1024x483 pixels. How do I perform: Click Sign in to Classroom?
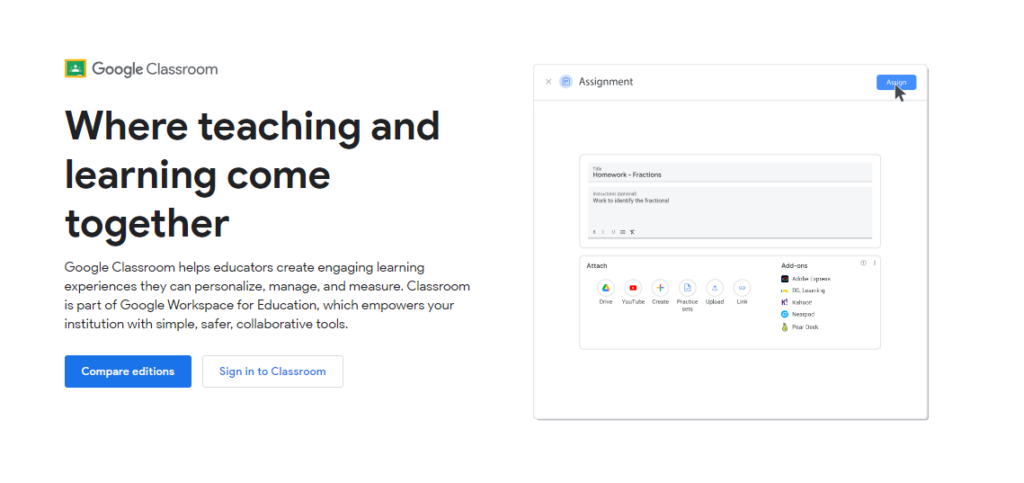tap(272, 371)
